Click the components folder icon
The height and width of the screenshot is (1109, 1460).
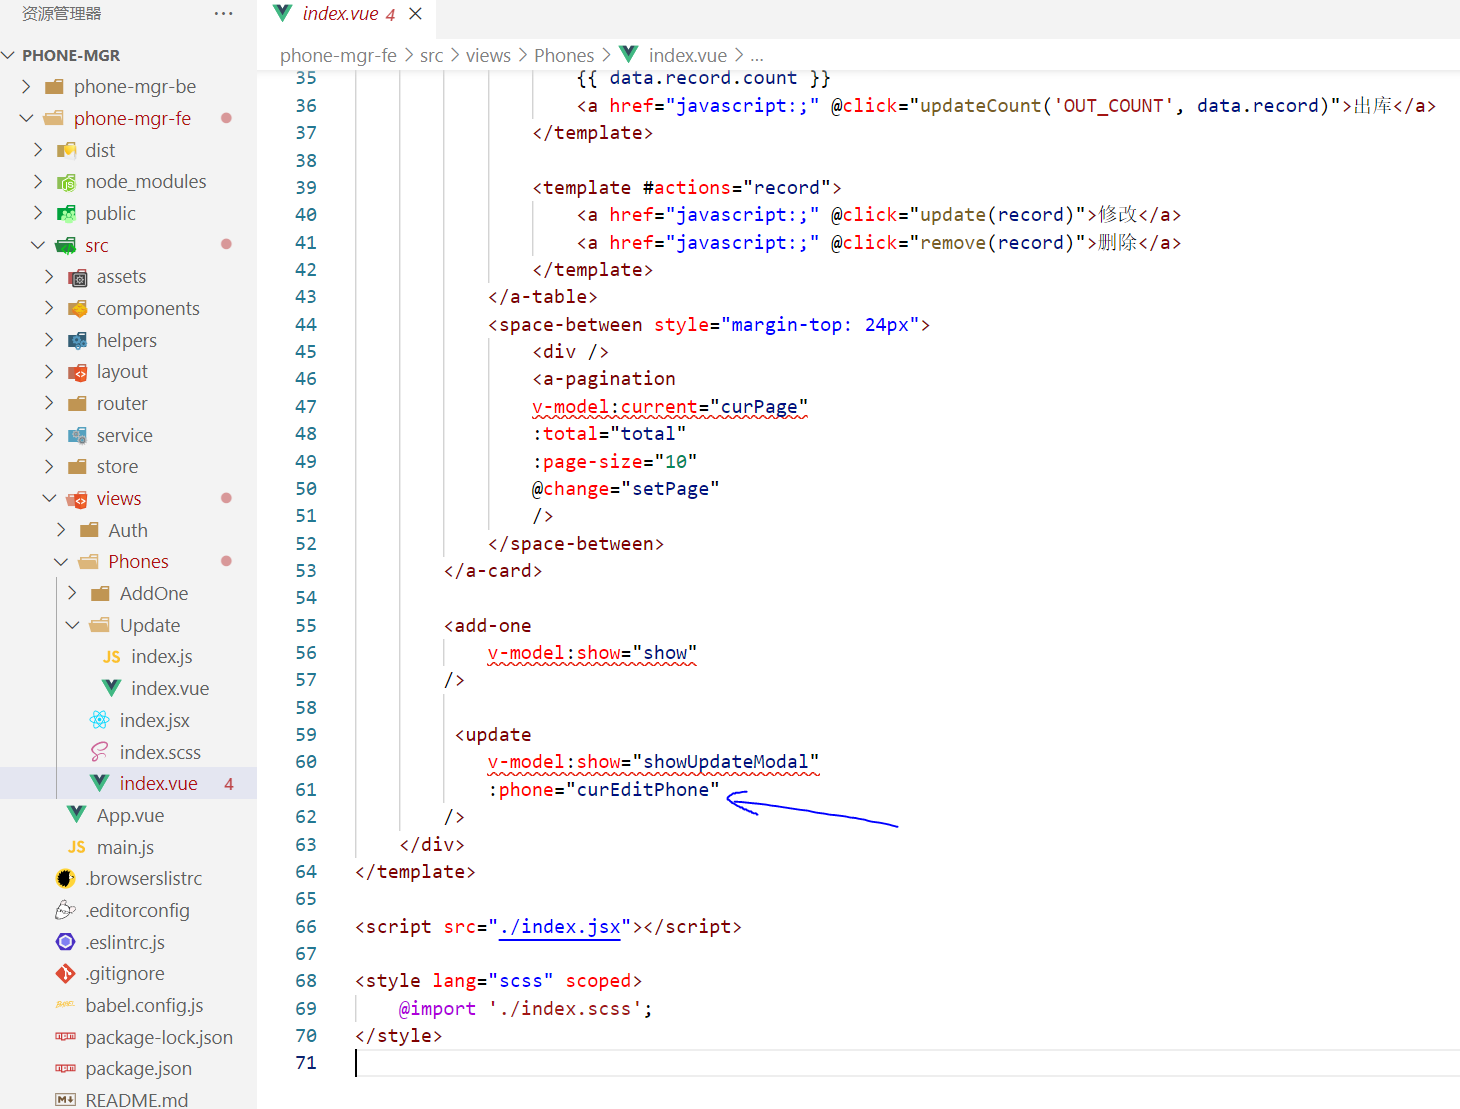pyautogui.click(x=78, y=309)
